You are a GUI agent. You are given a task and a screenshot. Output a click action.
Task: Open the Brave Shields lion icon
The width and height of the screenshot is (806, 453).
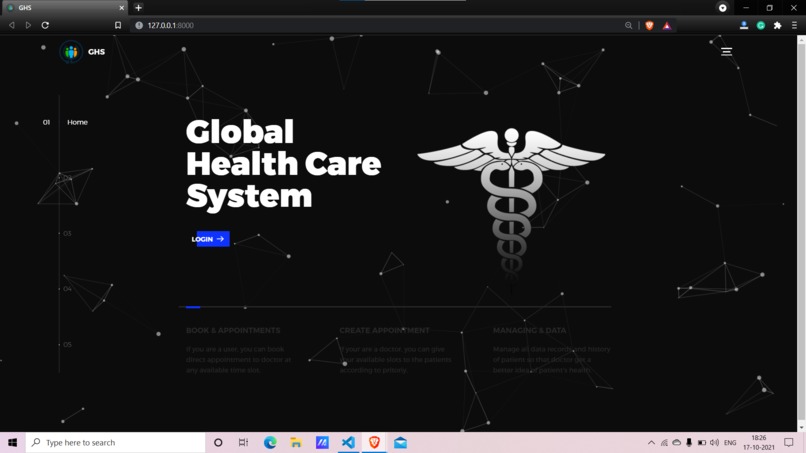click(649, 25)
